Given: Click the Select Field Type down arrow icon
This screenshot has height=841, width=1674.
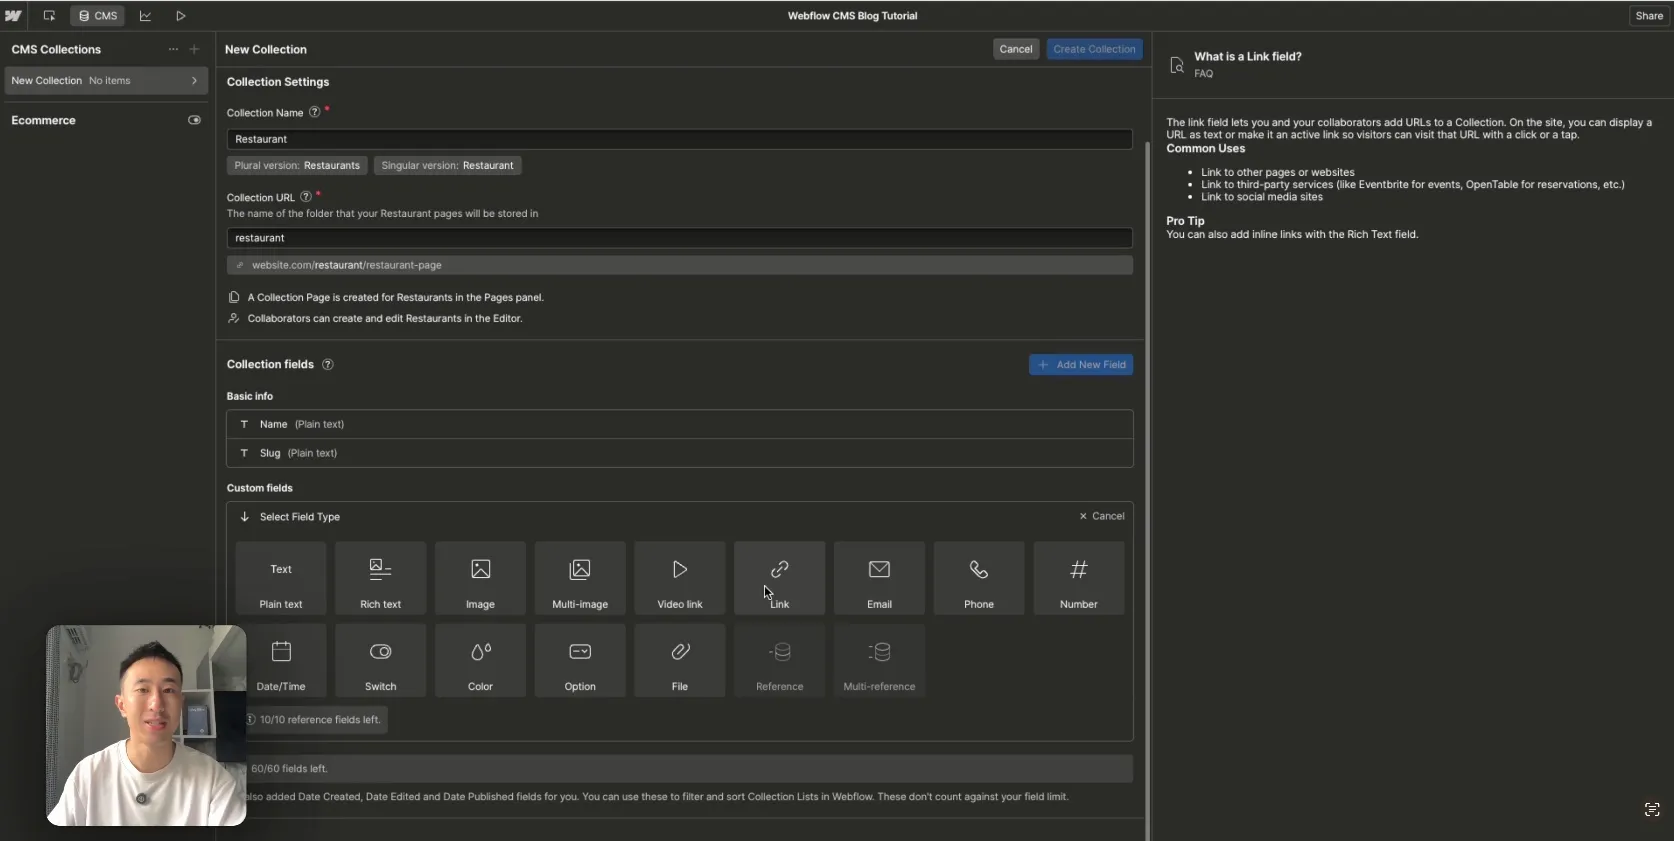Looking at the screenshot, I should coord(244,517).
